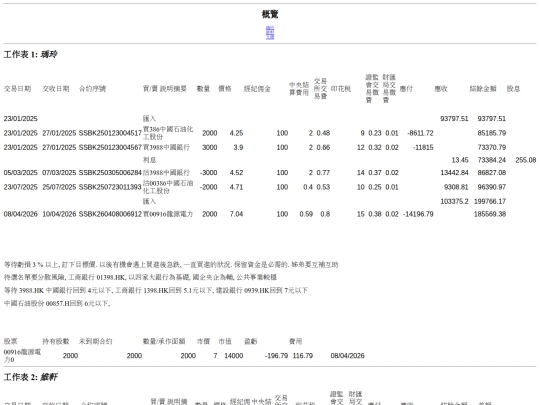This screenshot has height=405, width=540.
Task: Click dividend value 255.08
Action: point(526,160)
